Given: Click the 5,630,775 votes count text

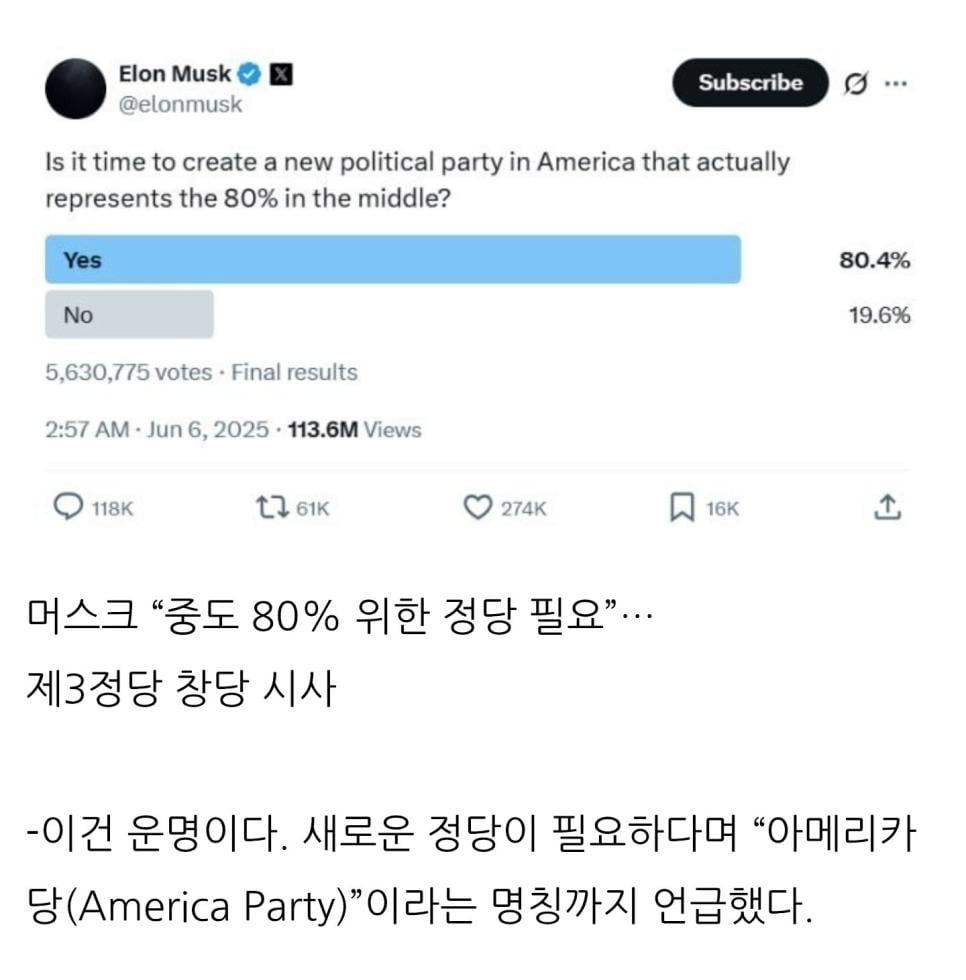Looking at the screenshot, I should 129,373.
